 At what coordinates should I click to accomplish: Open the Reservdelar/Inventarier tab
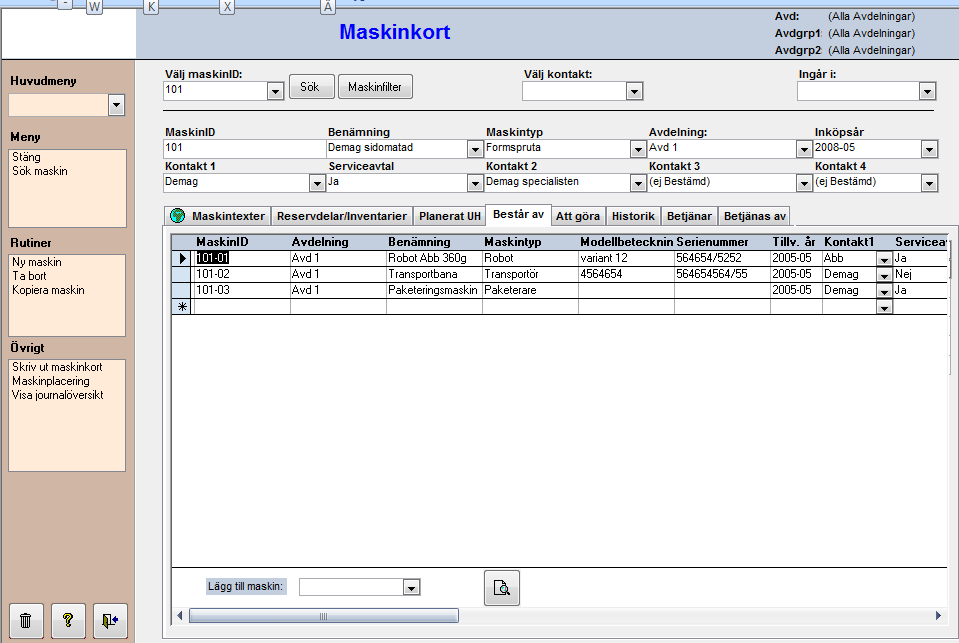coord(341,216)
